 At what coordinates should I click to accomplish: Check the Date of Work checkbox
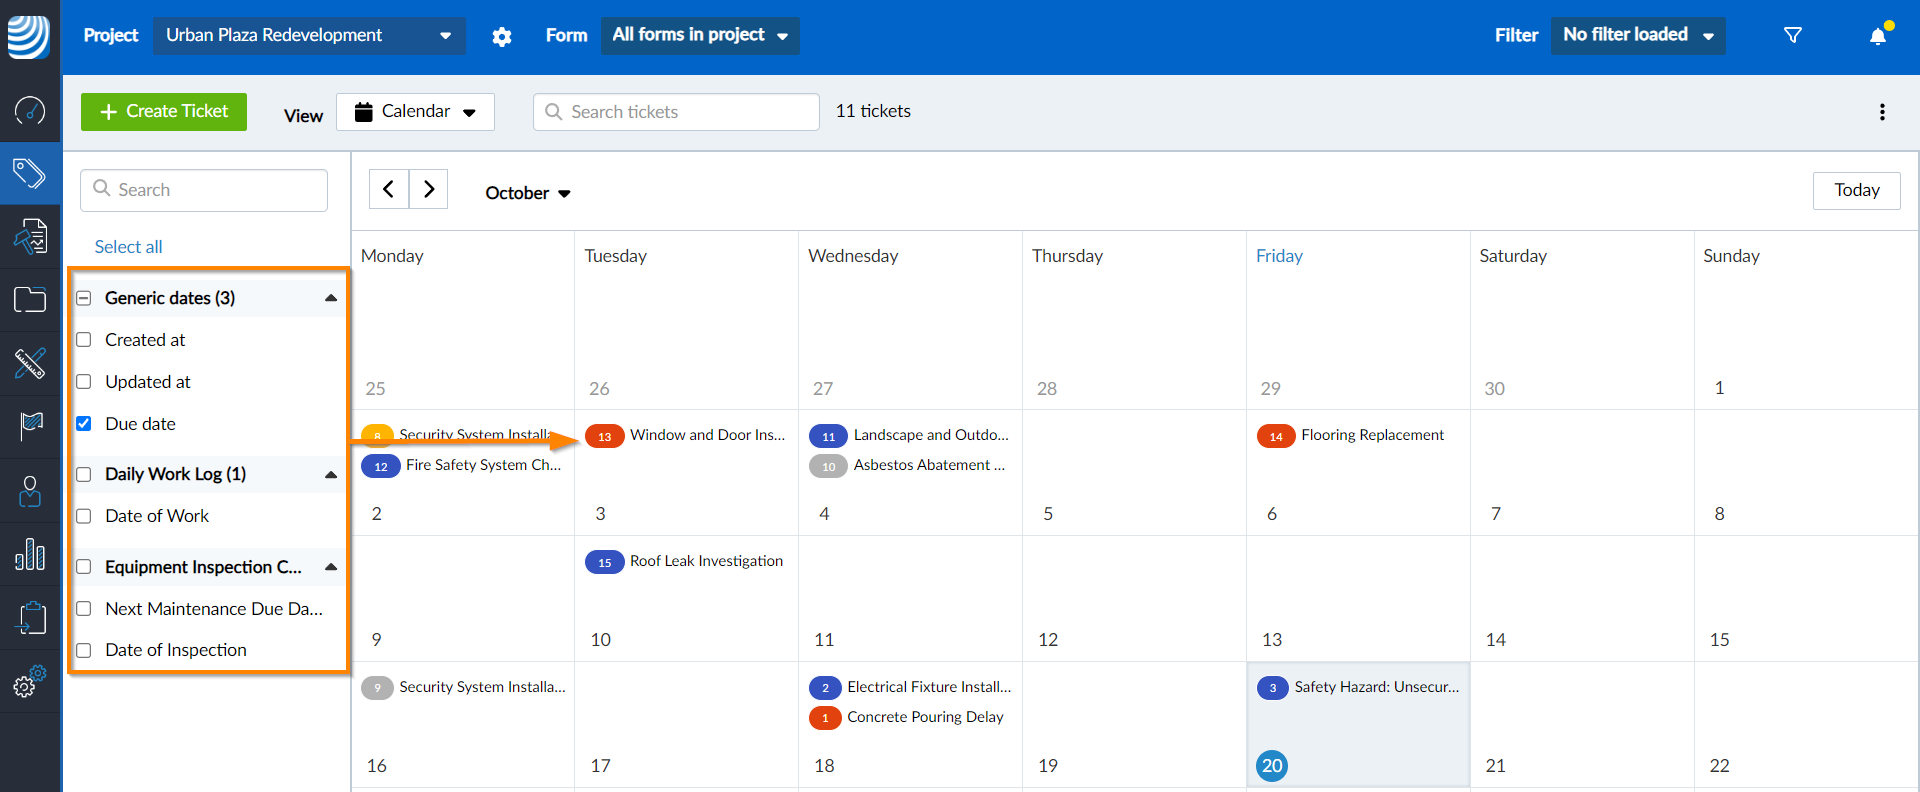point(84,516)
